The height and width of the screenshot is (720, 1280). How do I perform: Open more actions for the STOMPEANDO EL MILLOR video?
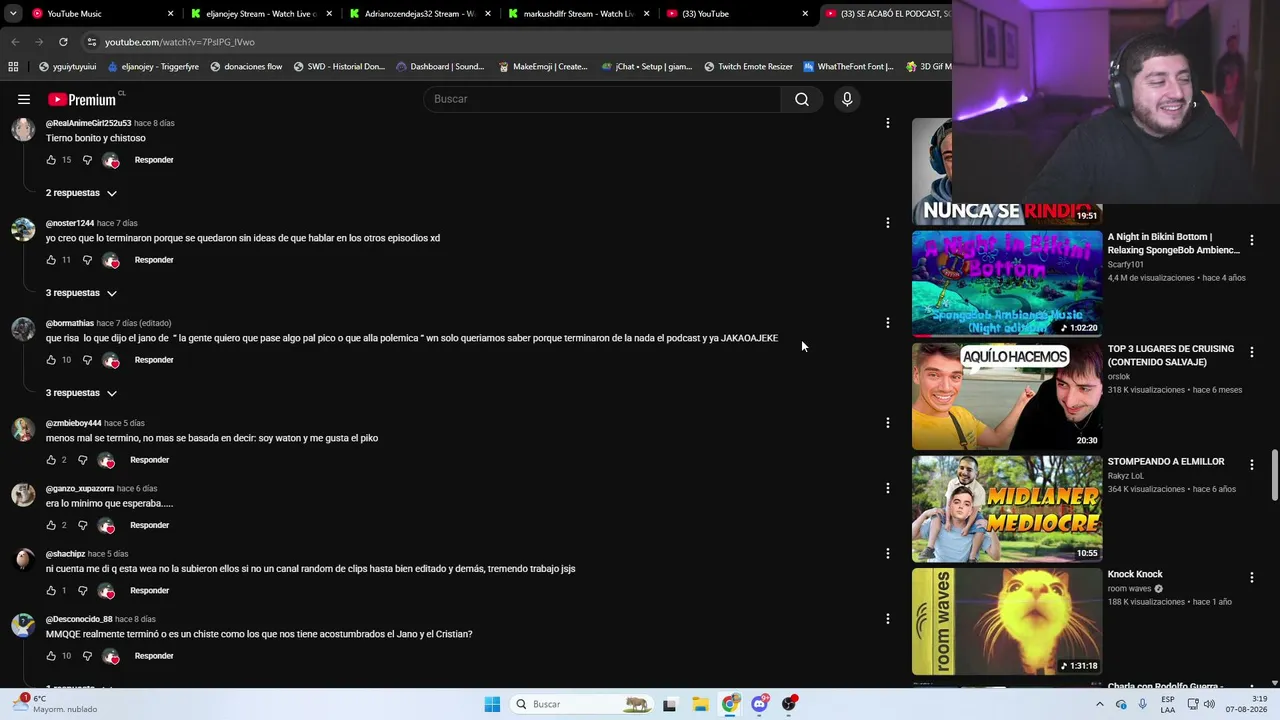click(1251, 465)
